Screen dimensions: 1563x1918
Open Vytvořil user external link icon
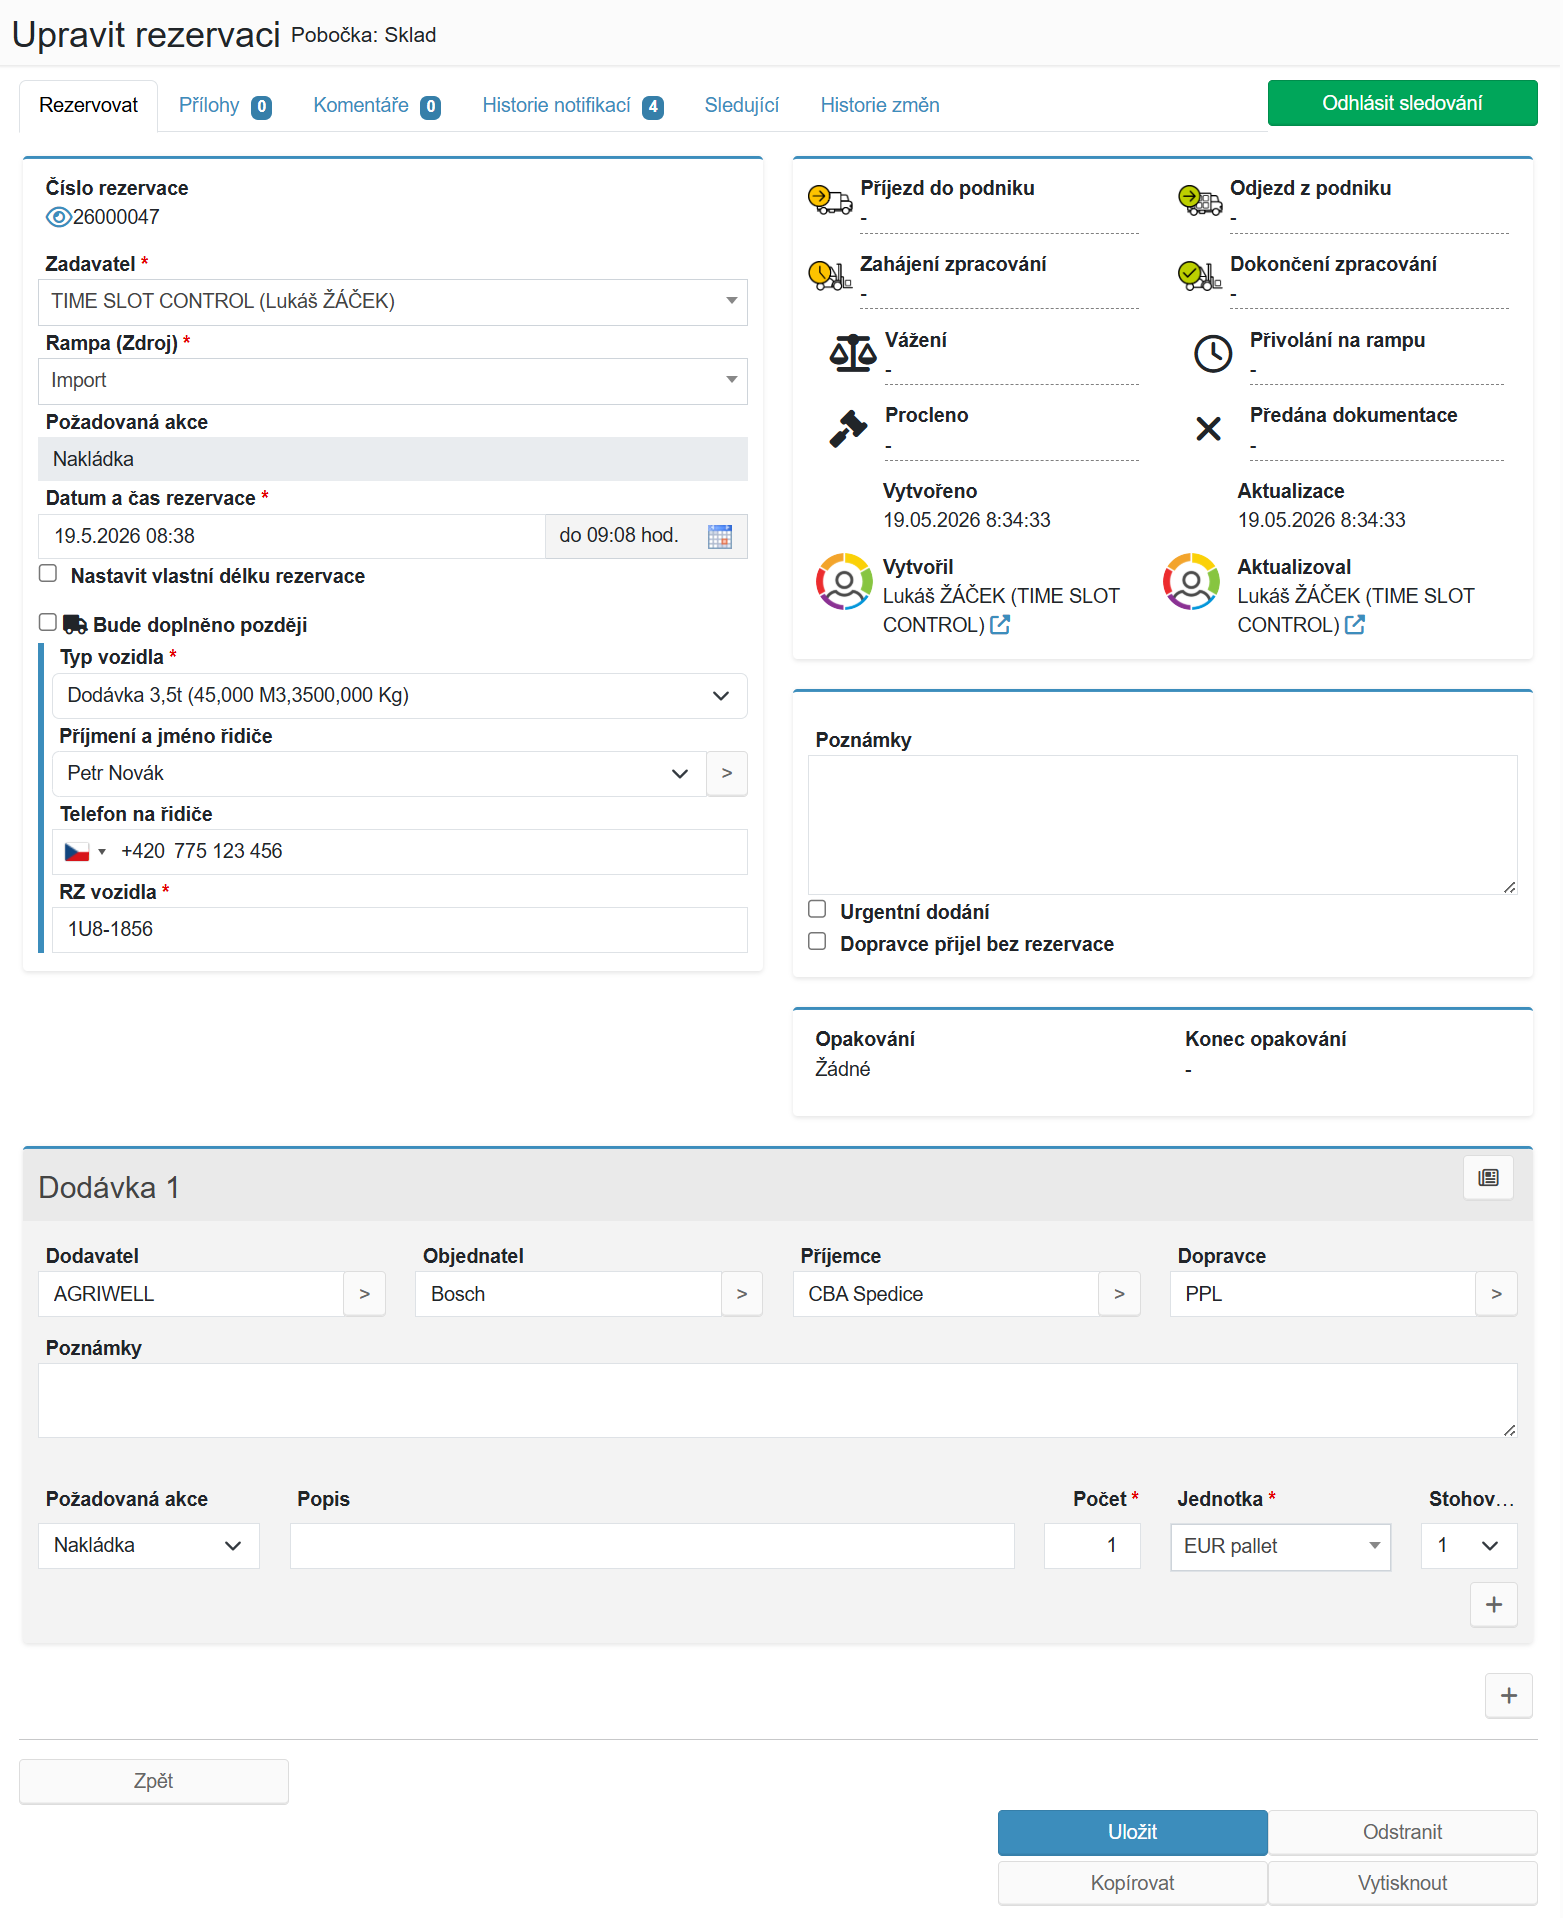(1000, 625)
